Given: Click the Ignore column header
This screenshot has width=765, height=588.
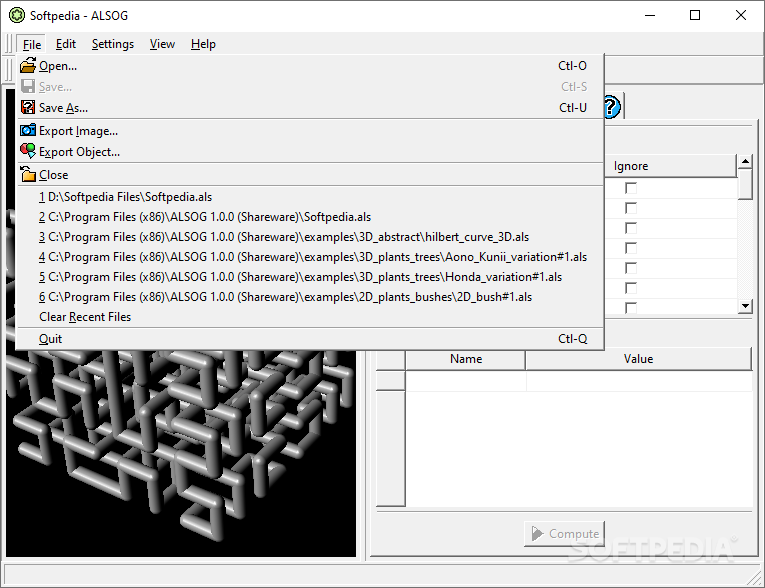Looking at the screenshot, I should [670, 166].
